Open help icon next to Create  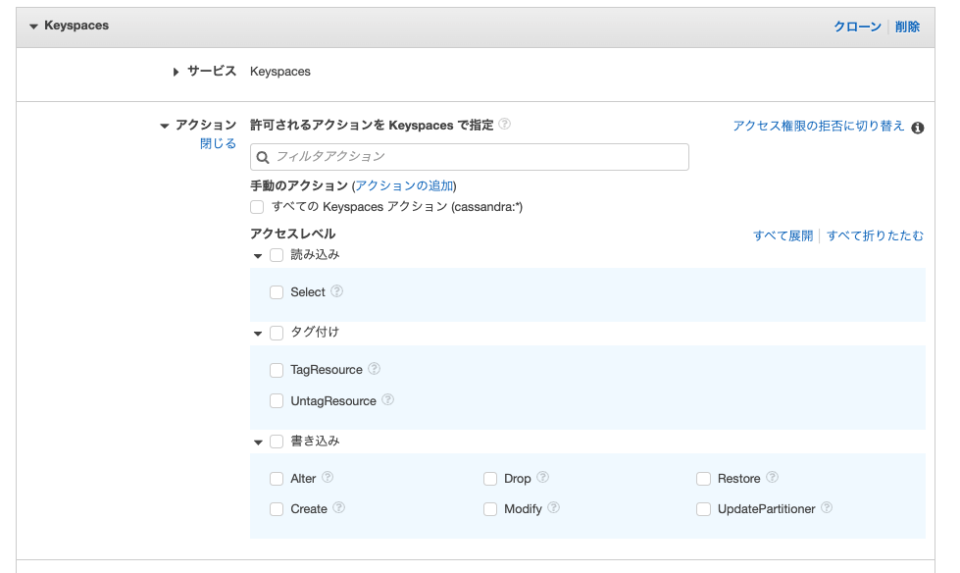click(339, 508)
